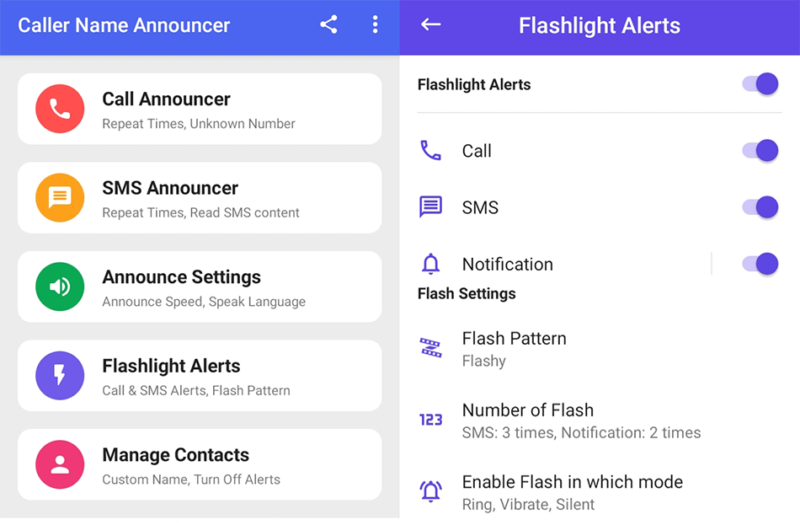Disable flashlight alerts for Call
Screen dimensions: 800x525
(x=760, y=151)
